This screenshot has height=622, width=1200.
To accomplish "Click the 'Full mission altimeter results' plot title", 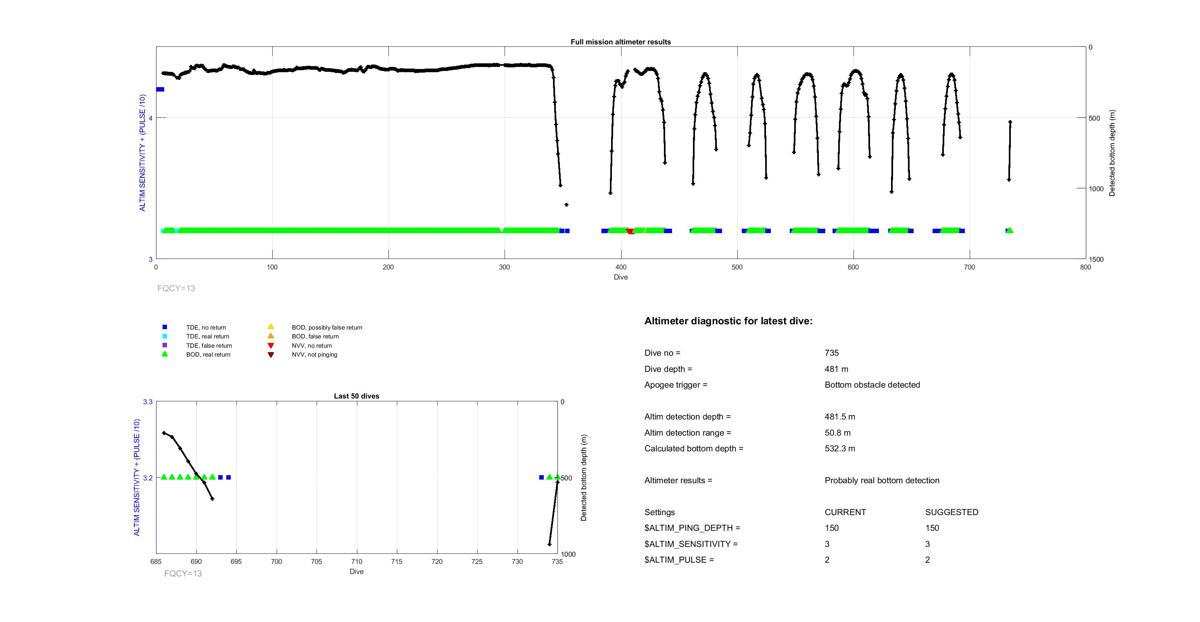I will tap(621, 42).
